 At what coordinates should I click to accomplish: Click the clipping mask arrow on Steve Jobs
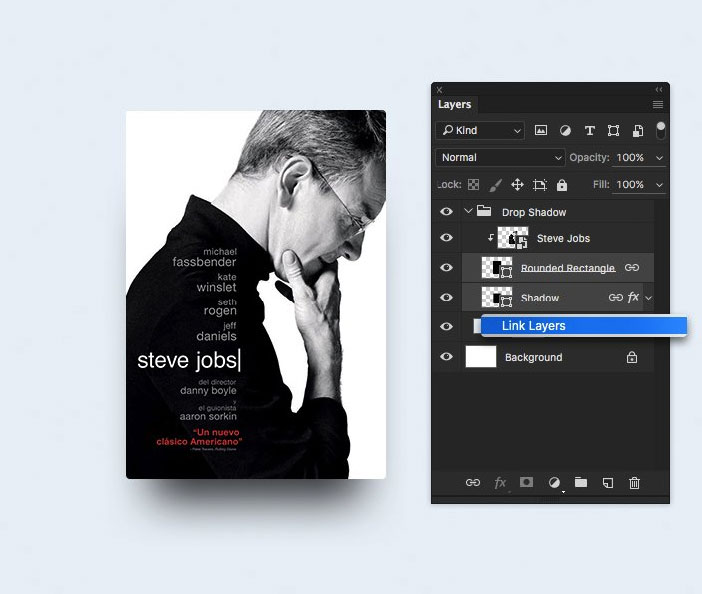(491, 237)
